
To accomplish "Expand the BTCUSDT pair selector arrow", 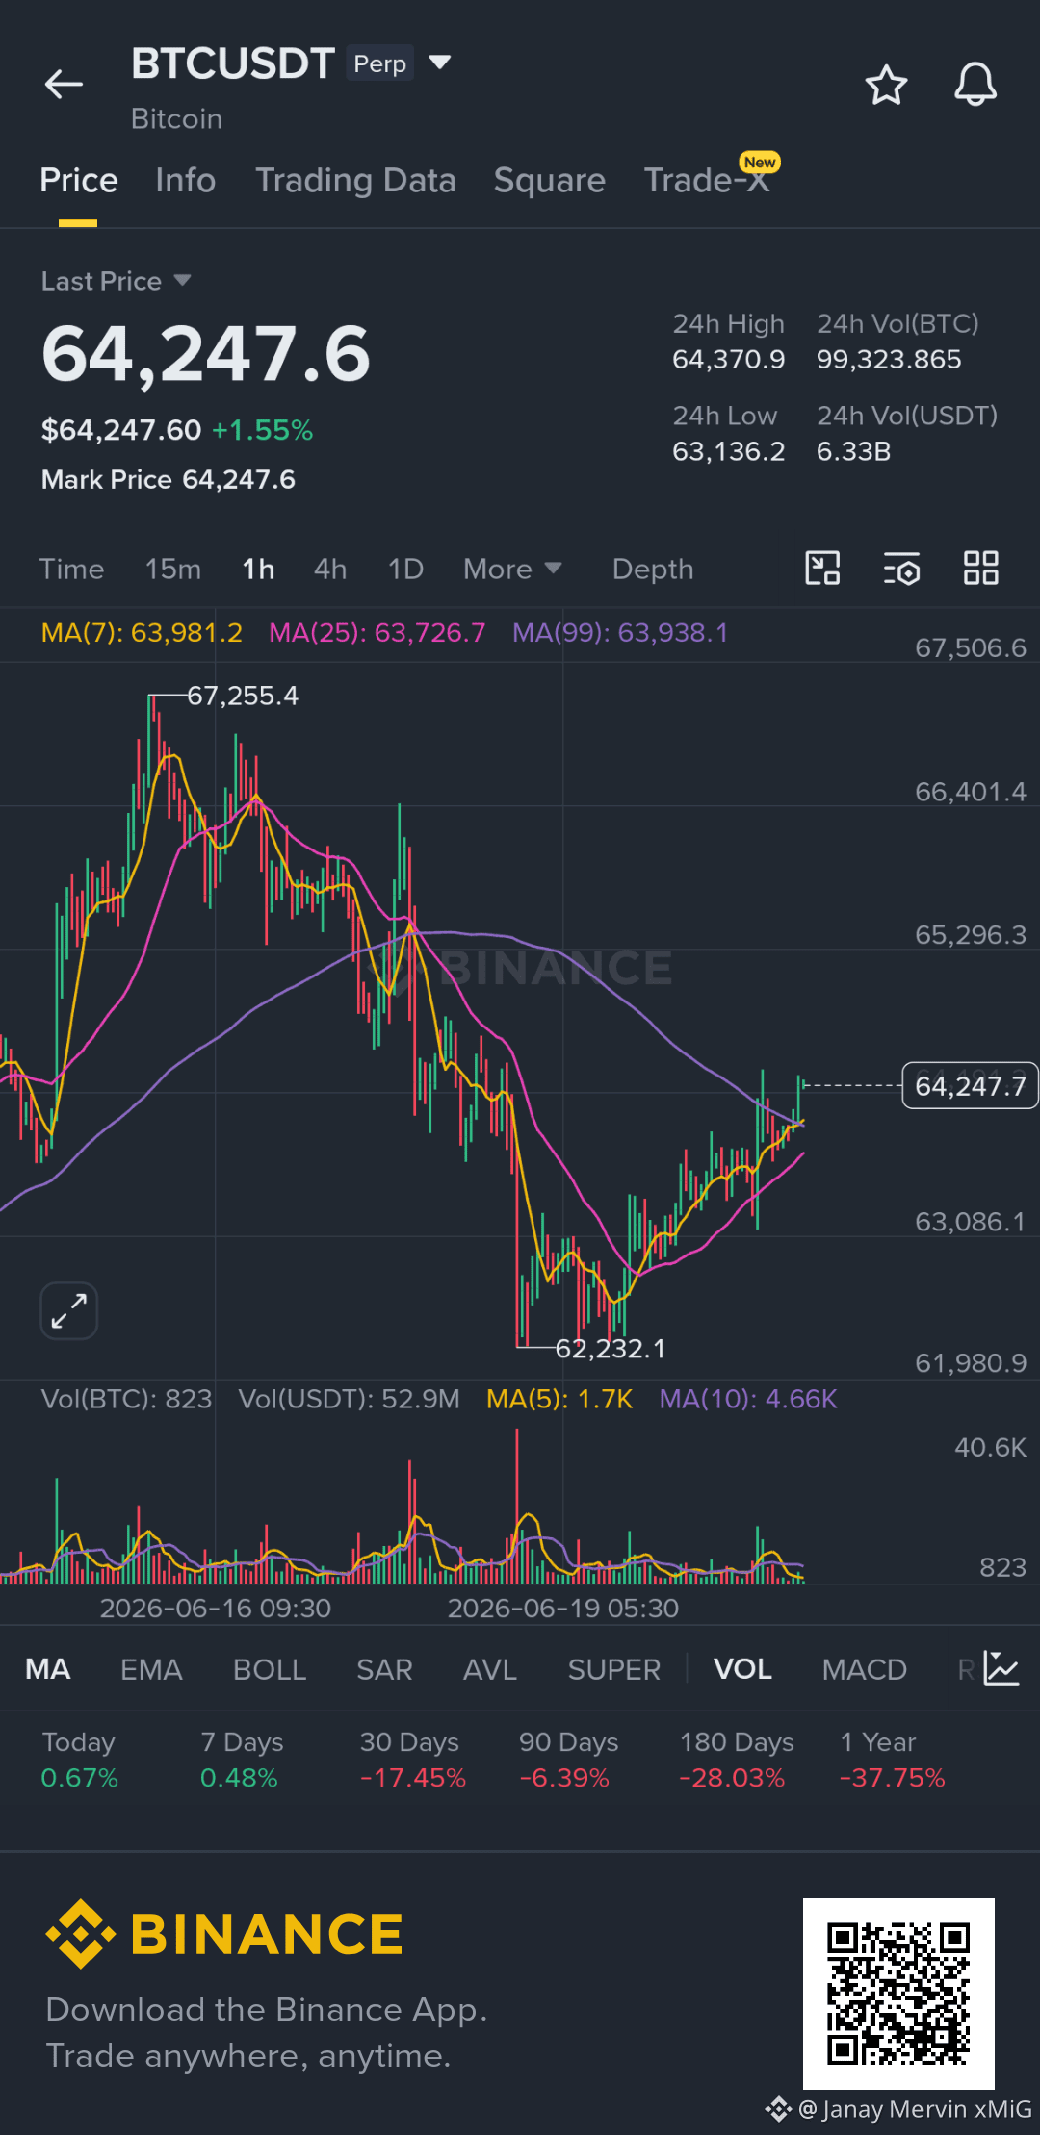I will (x=440, y=63).
